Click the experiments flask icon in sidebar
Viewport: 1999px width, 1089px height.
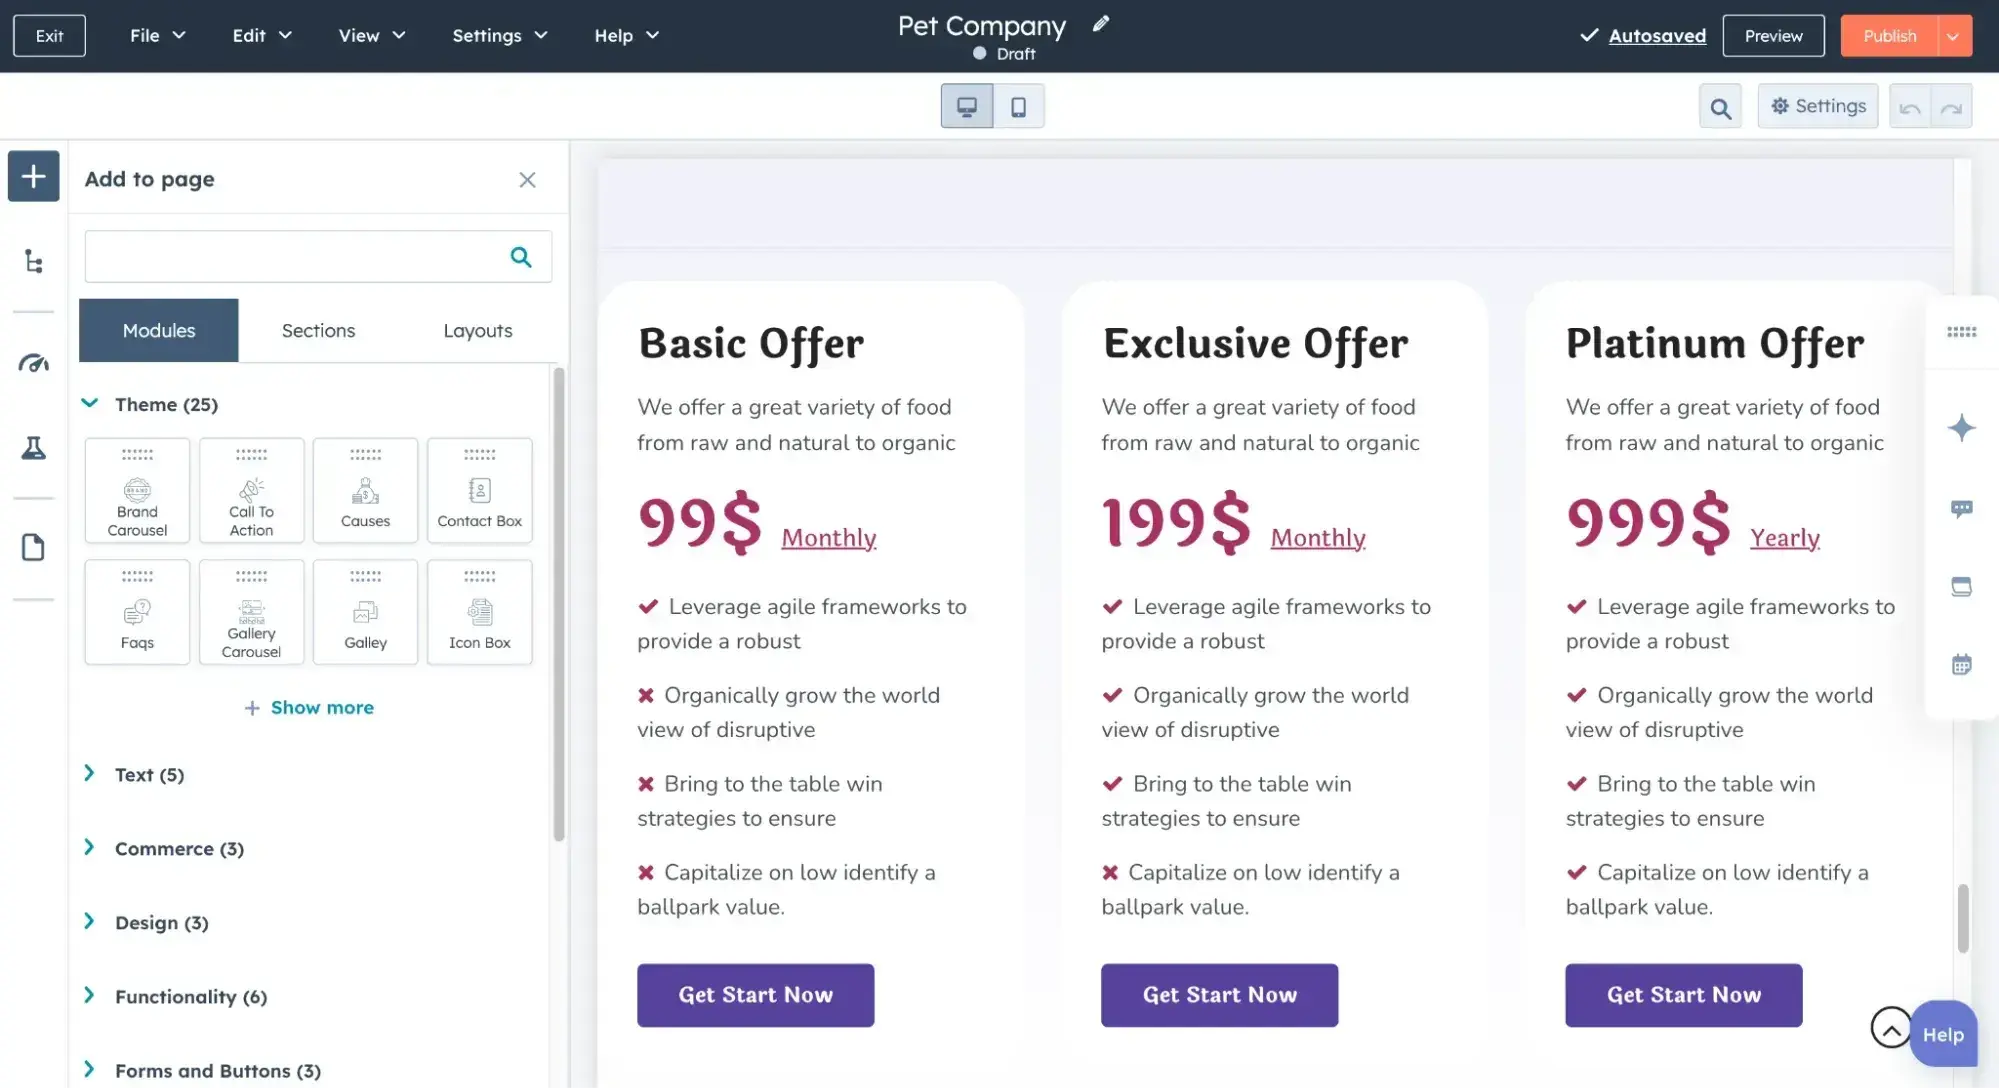pos(33,448)
